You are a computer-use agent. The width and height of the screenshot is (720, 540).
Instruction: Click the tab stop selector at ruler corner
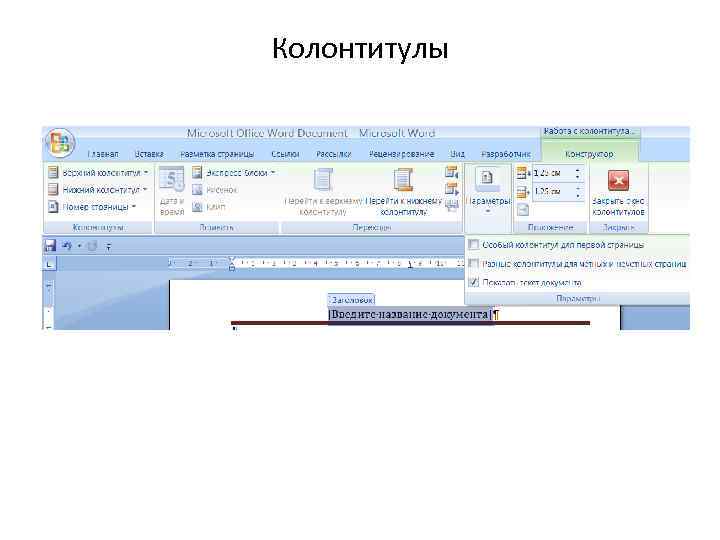pyautogui.click(x=49, y=264)
